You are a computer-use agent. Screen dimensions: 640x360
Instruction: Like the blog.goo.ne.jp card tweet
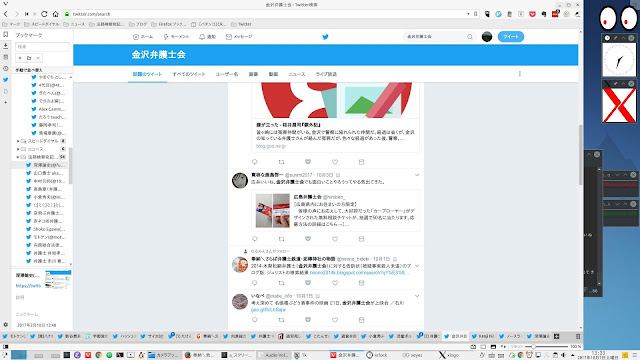335,162
